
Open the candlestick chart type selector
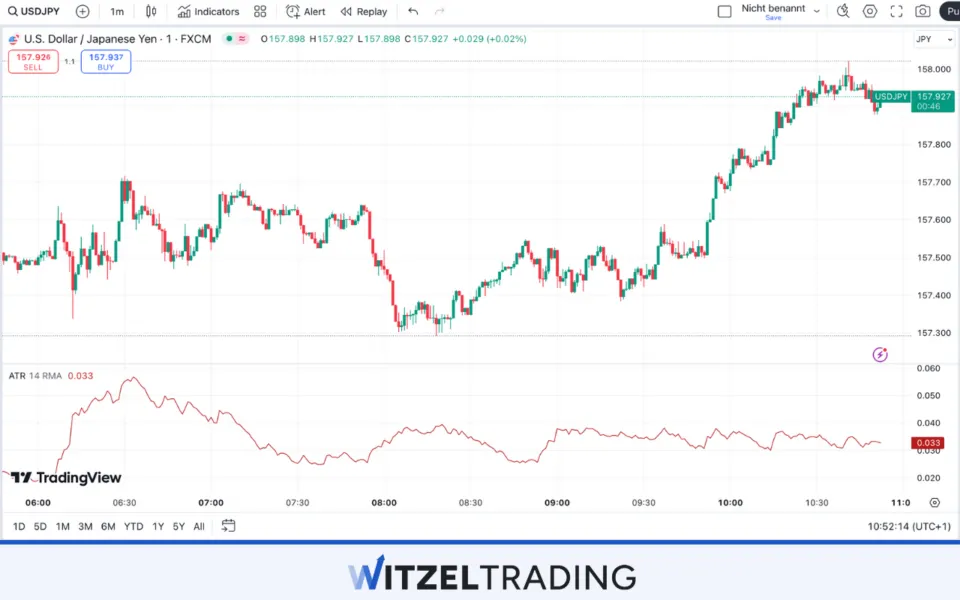(x=151, y=12)
